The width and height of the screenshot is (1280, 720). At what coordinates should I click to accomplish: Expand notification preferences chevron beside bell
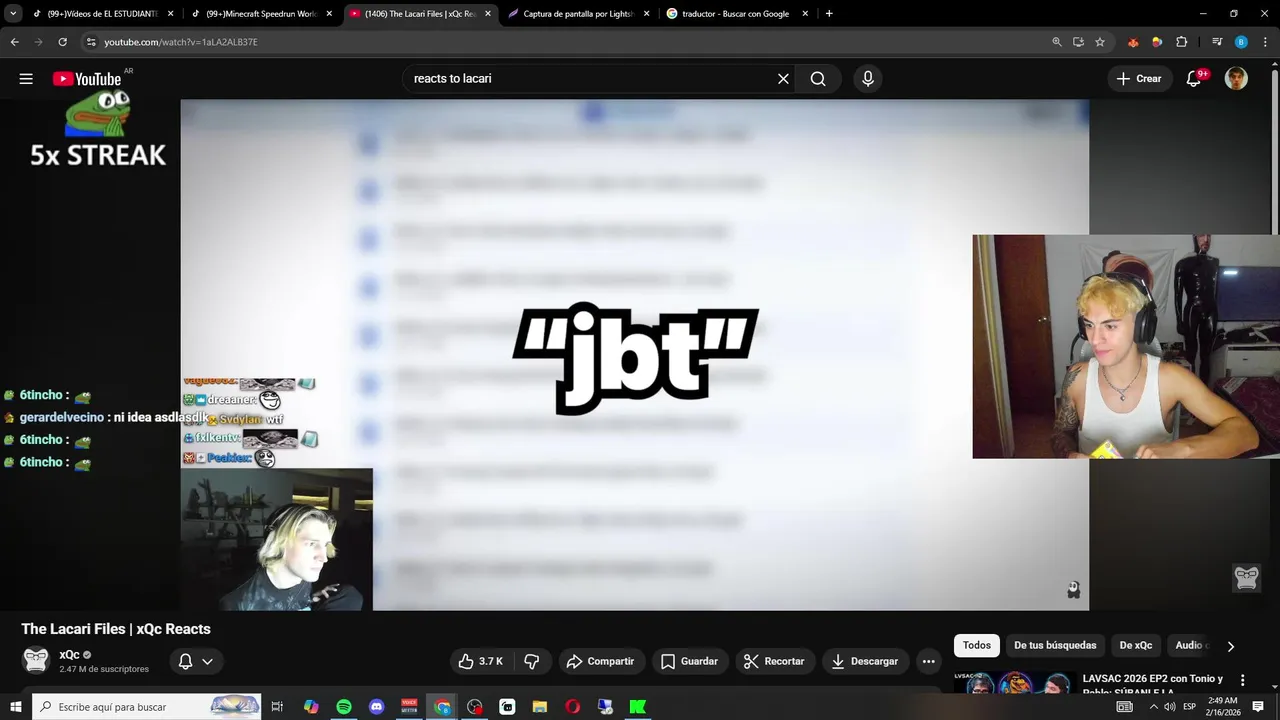tap(207, 661)
